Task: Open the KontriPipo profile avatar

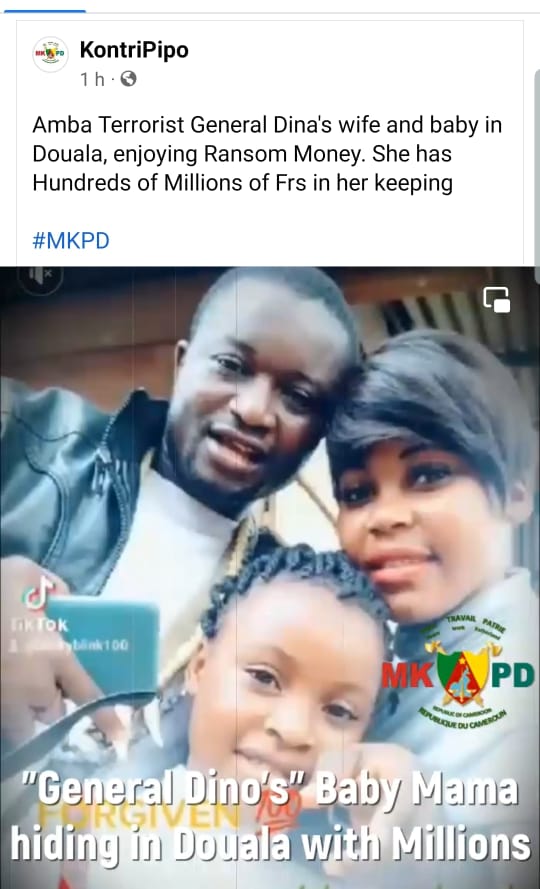Action: 50,54
